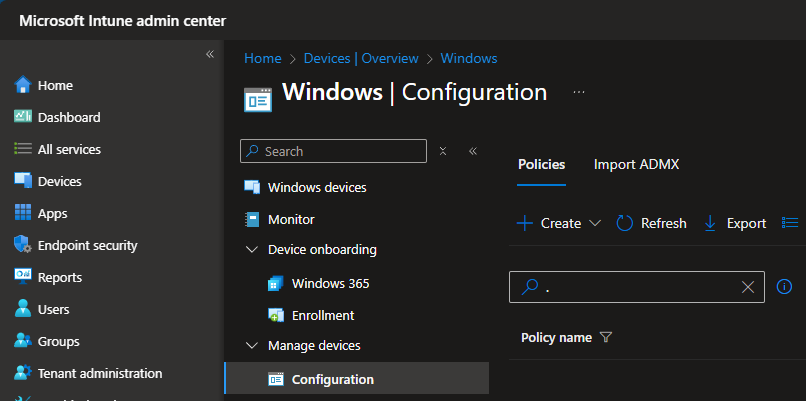The height and width of the screenshot is (401, 806).
Task: Collapse the Device onboarding section
Action: pyautogui.click(x=252, y=250)
